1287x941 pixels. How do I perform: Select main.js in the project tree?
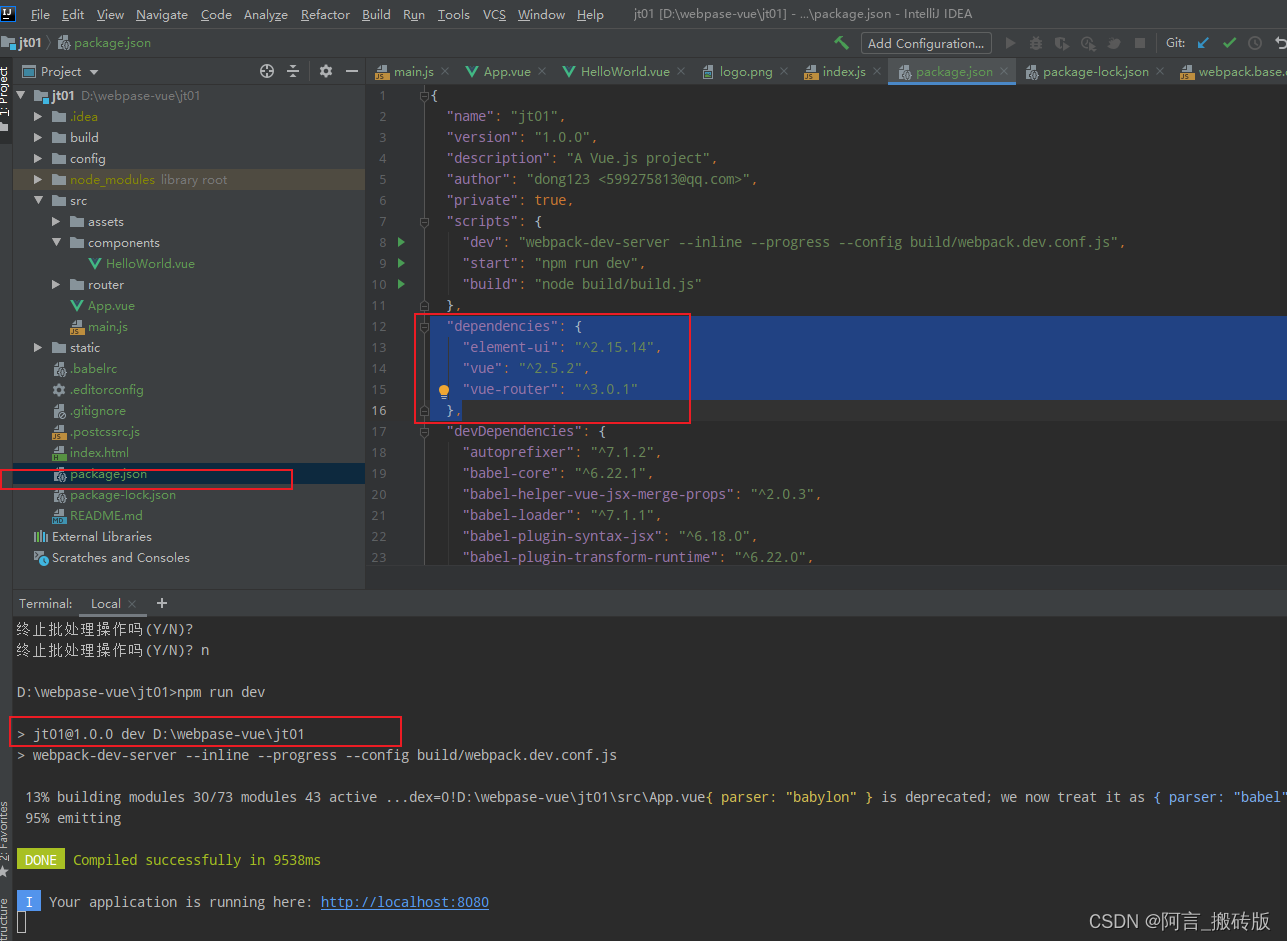click(x=107, y=326)
